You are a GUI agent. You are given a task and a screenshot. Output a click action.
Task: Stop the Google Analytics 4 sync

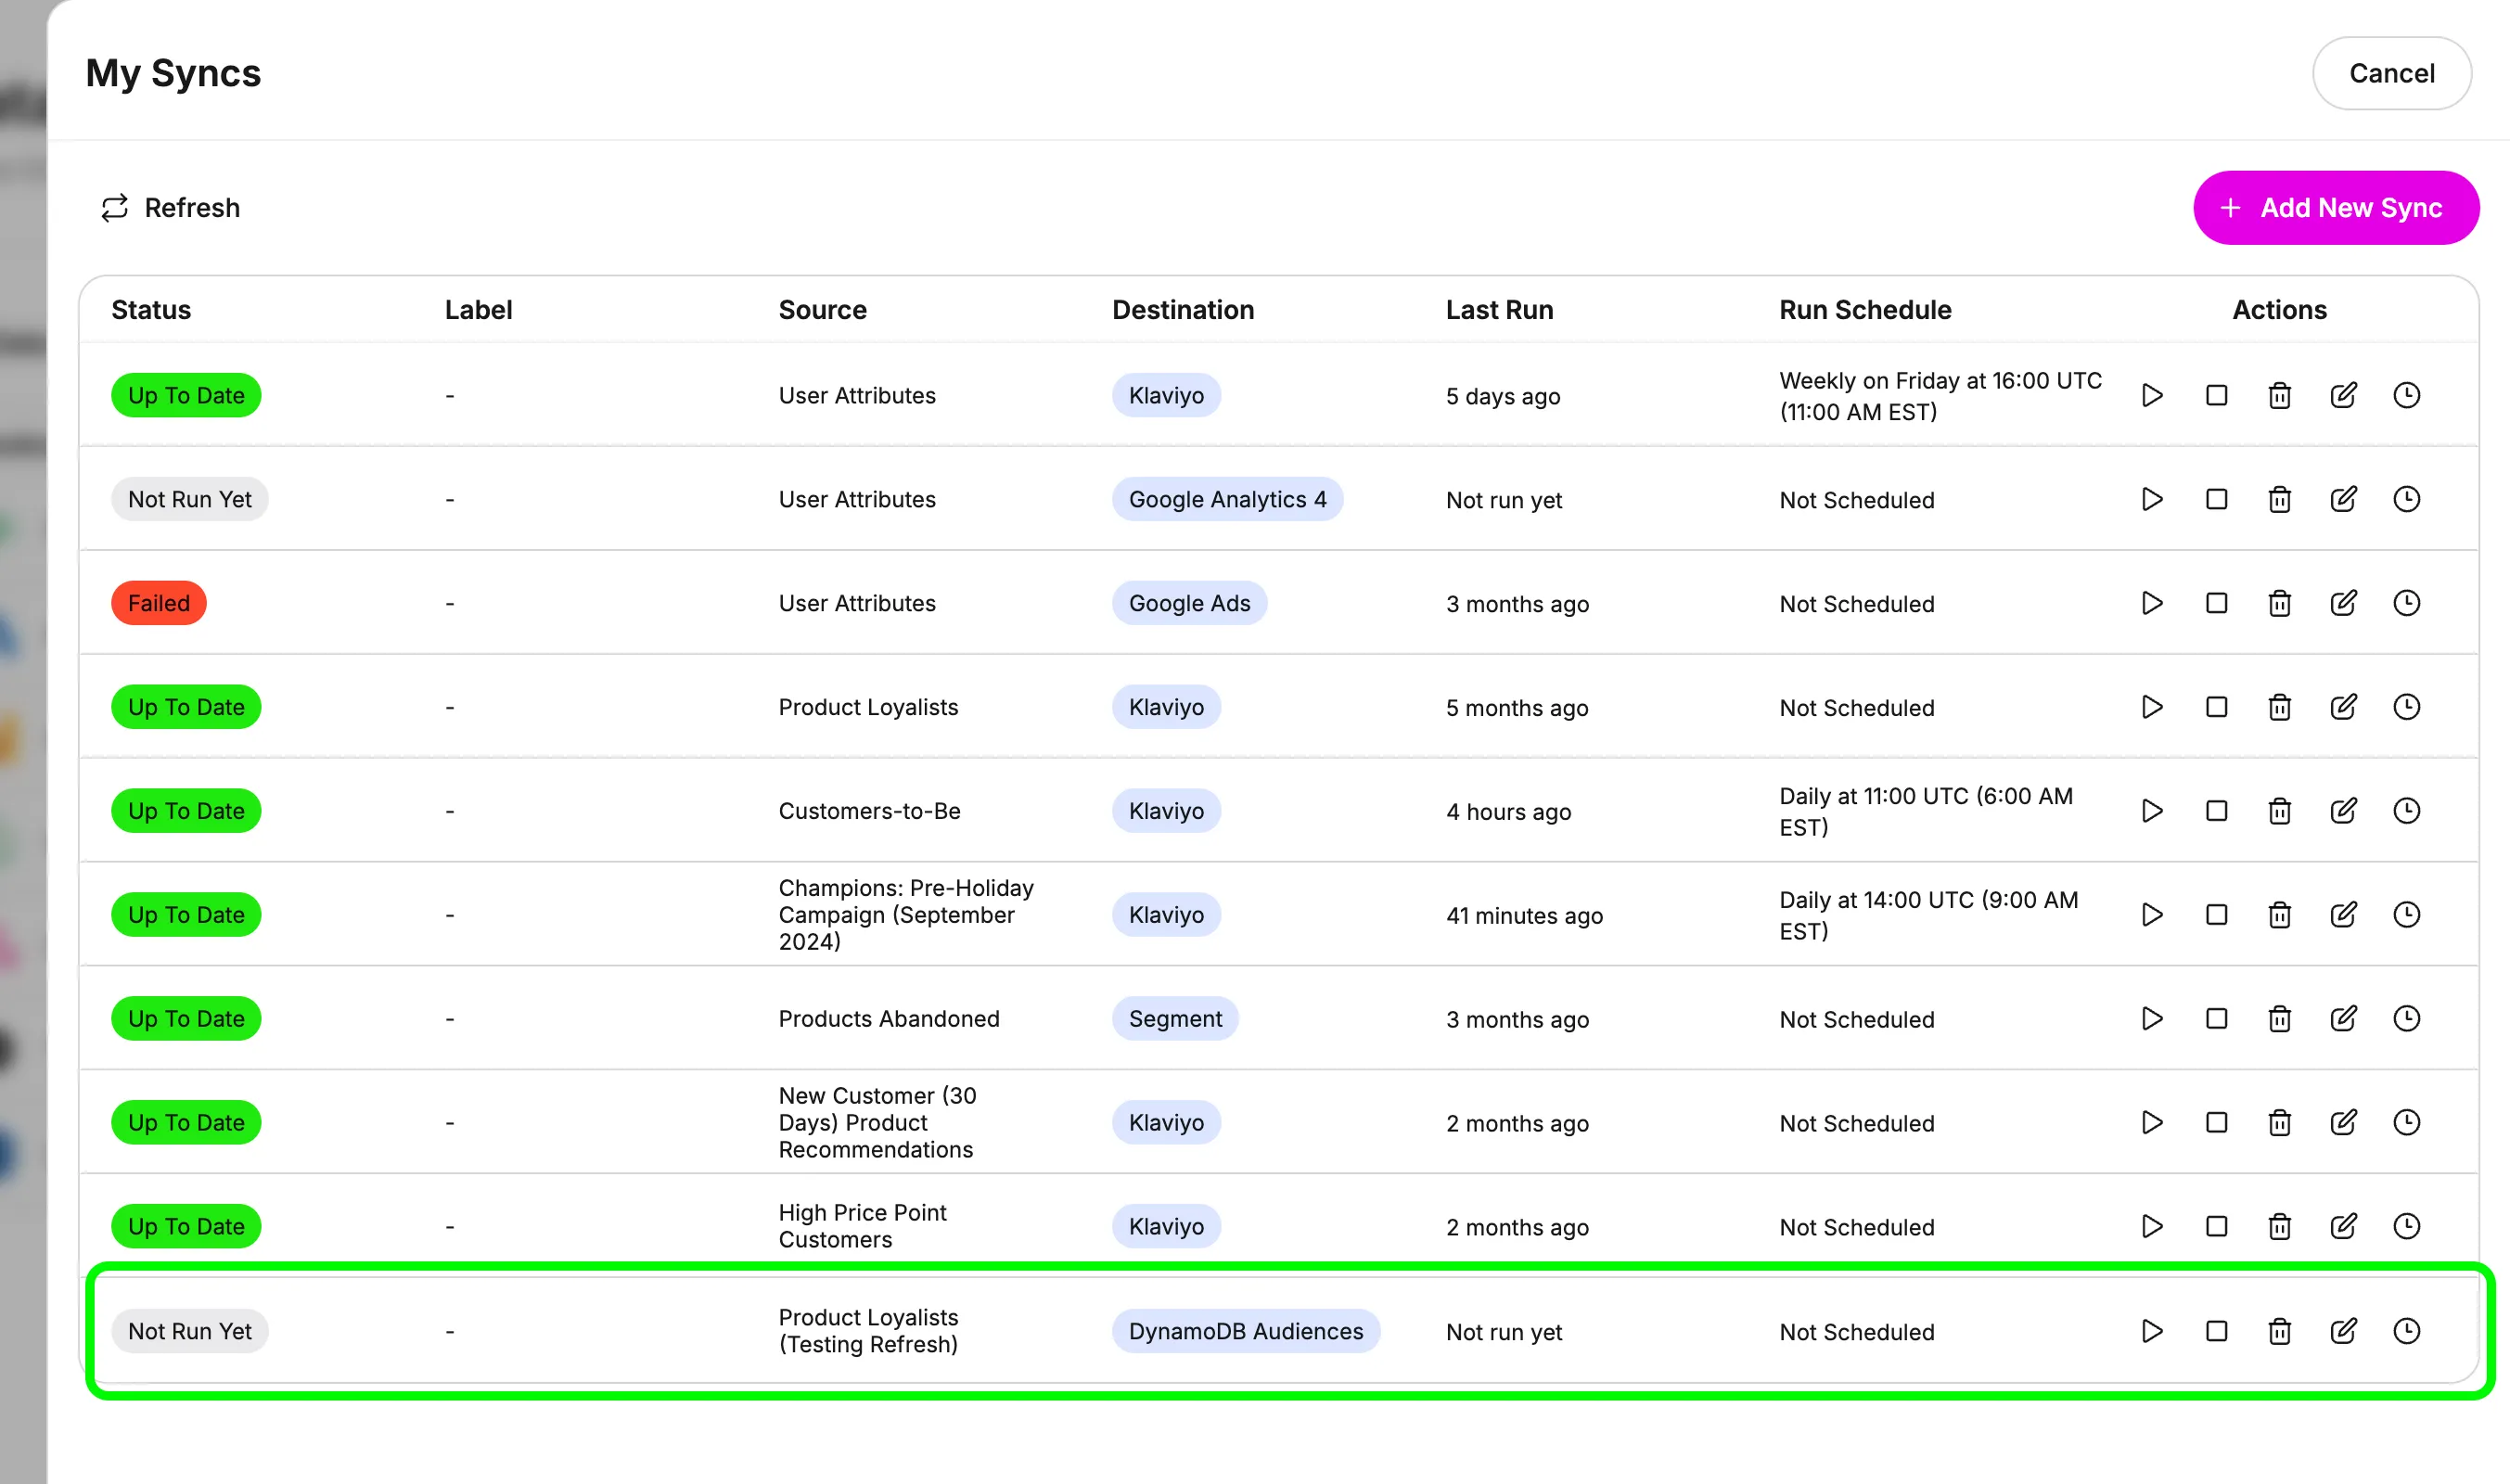click(x=2216, y=499)
